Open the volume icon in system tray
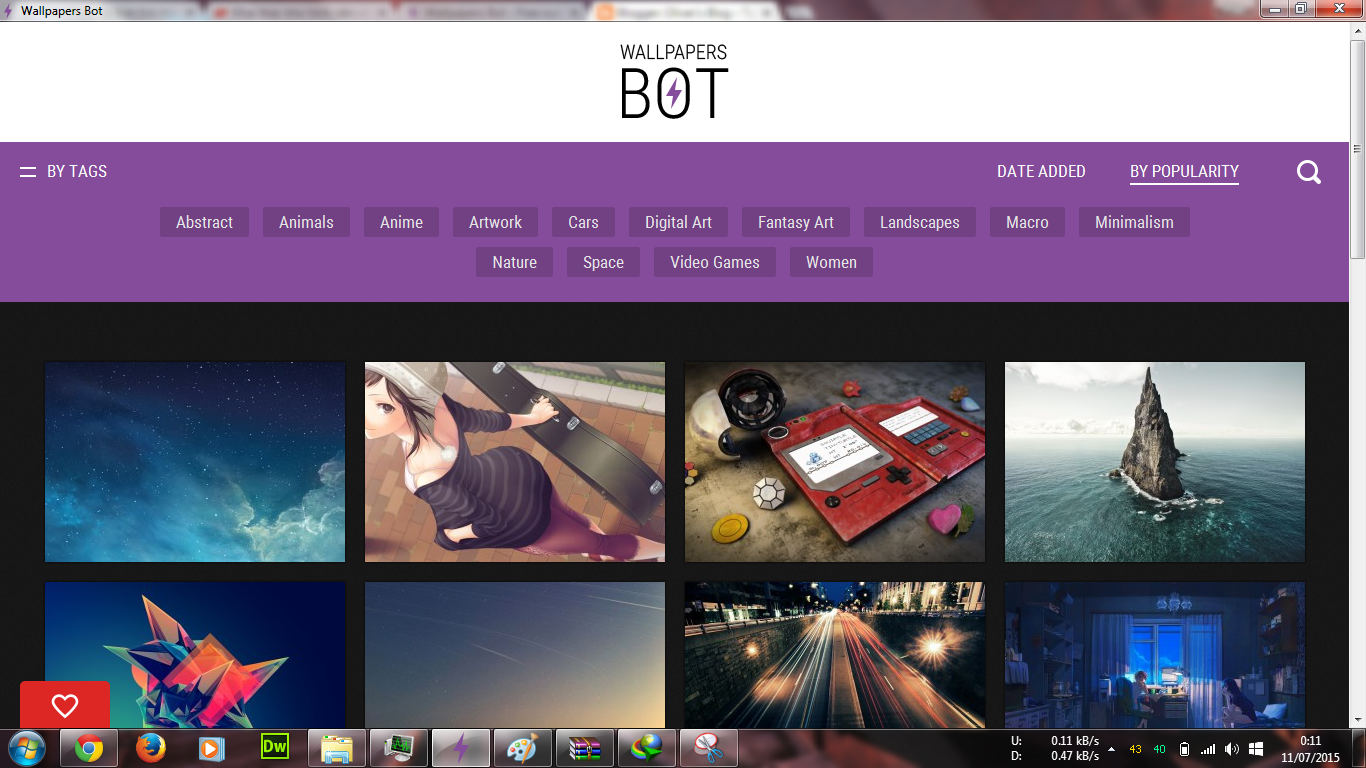The width and height of the screenshot is (1366, 768). click(1230, 748)
